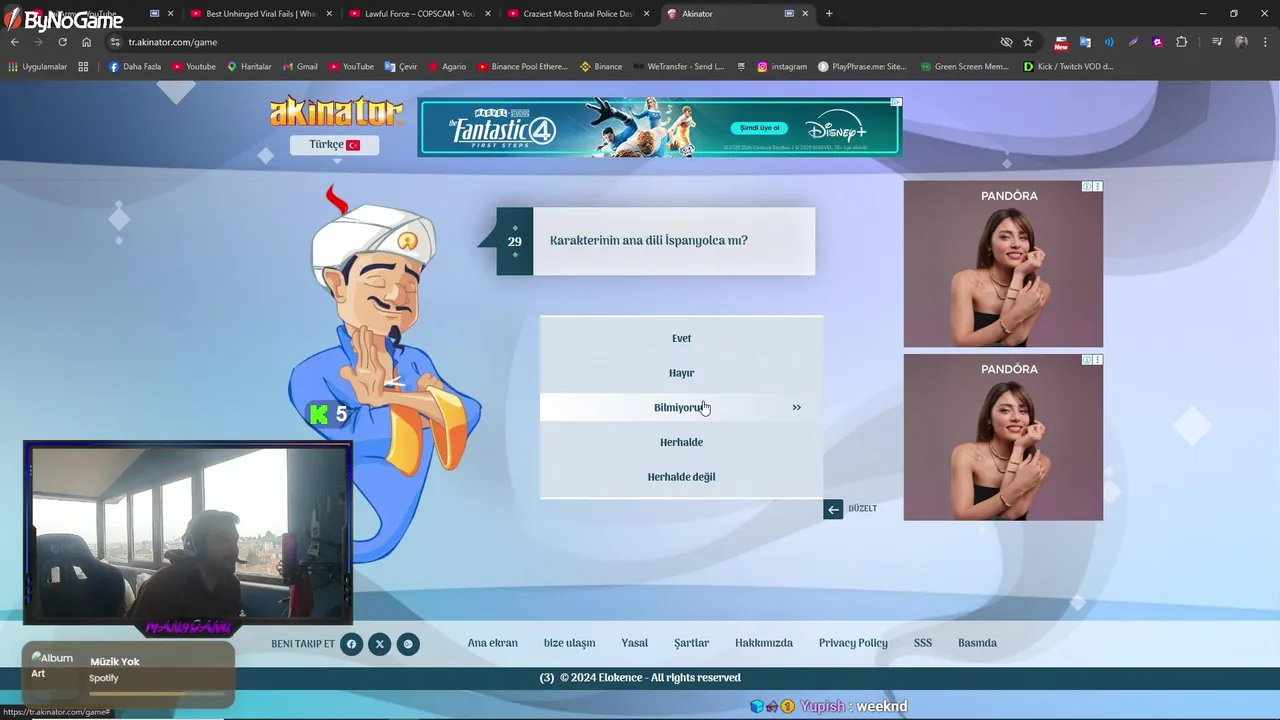Image resolution: width=1280 pixels, height=720 pixels.
Task: Click the crossed-eye icon in the address bar
Action: coord(1006,42)
